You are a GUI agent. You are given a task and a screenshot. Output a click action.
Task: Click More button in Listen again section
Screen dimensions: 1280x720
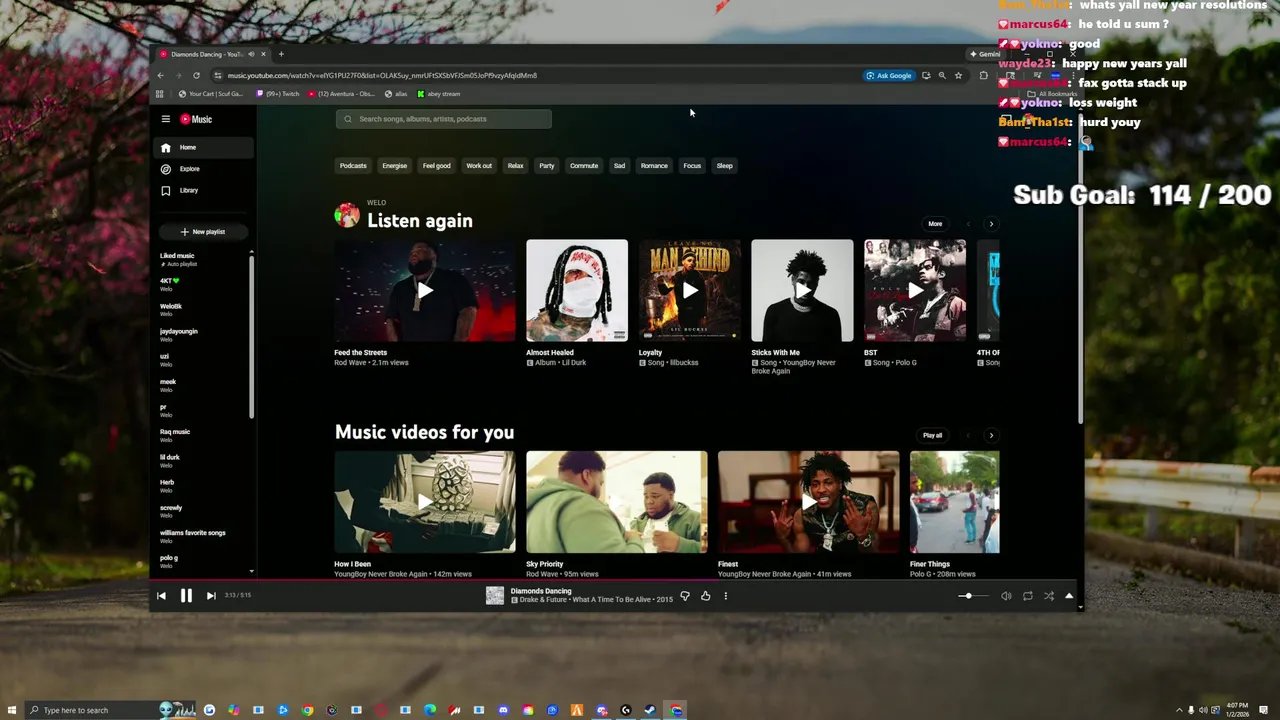click(x=935, y=224)
